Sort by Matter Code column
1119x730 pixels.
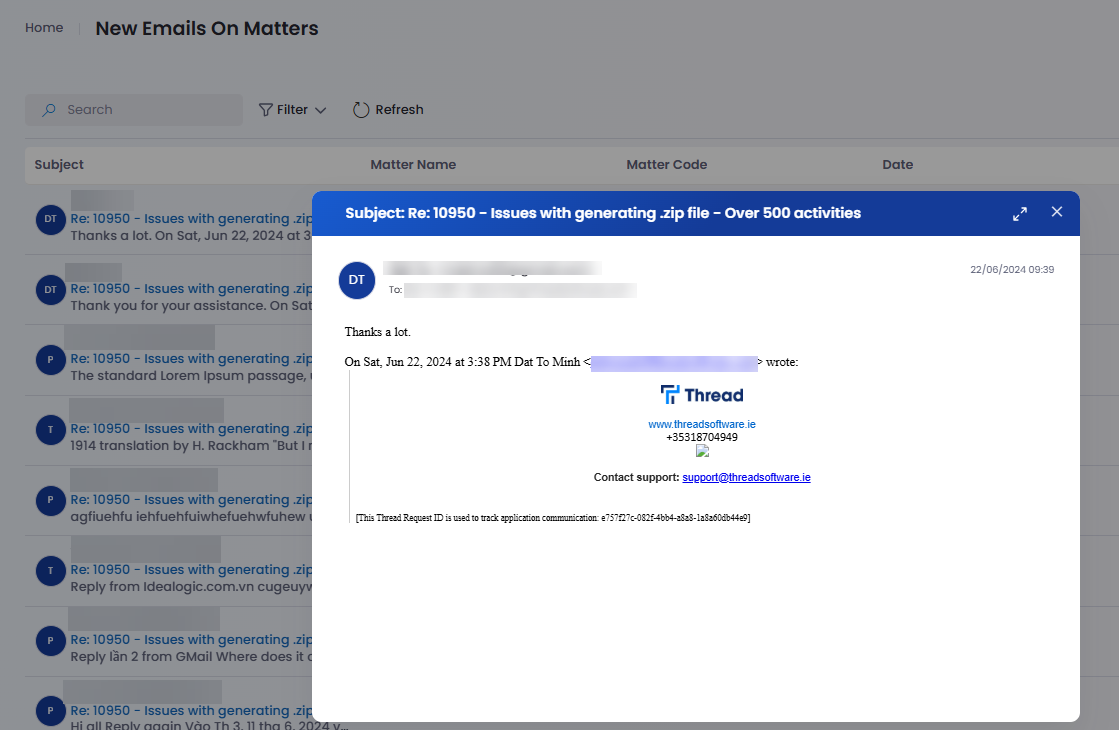click(666, 164)
